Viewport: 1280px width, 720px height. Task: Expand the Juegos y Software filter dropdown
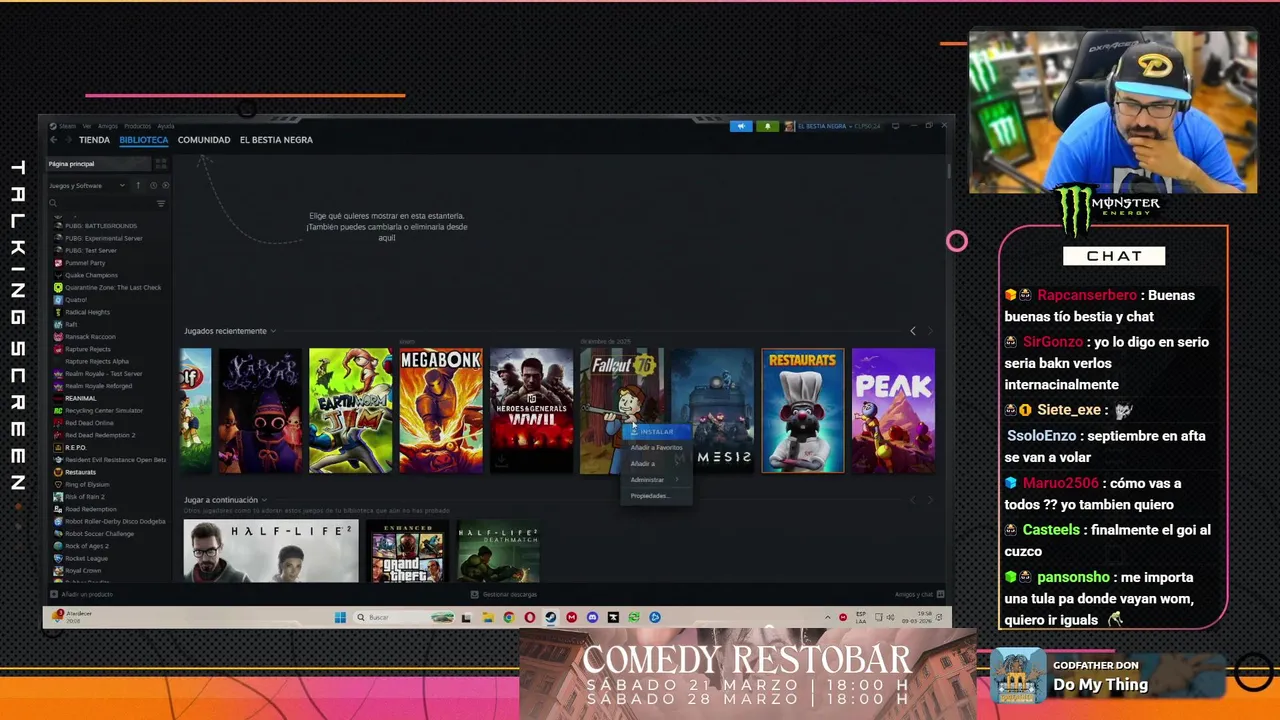click(x=87, y=185)
